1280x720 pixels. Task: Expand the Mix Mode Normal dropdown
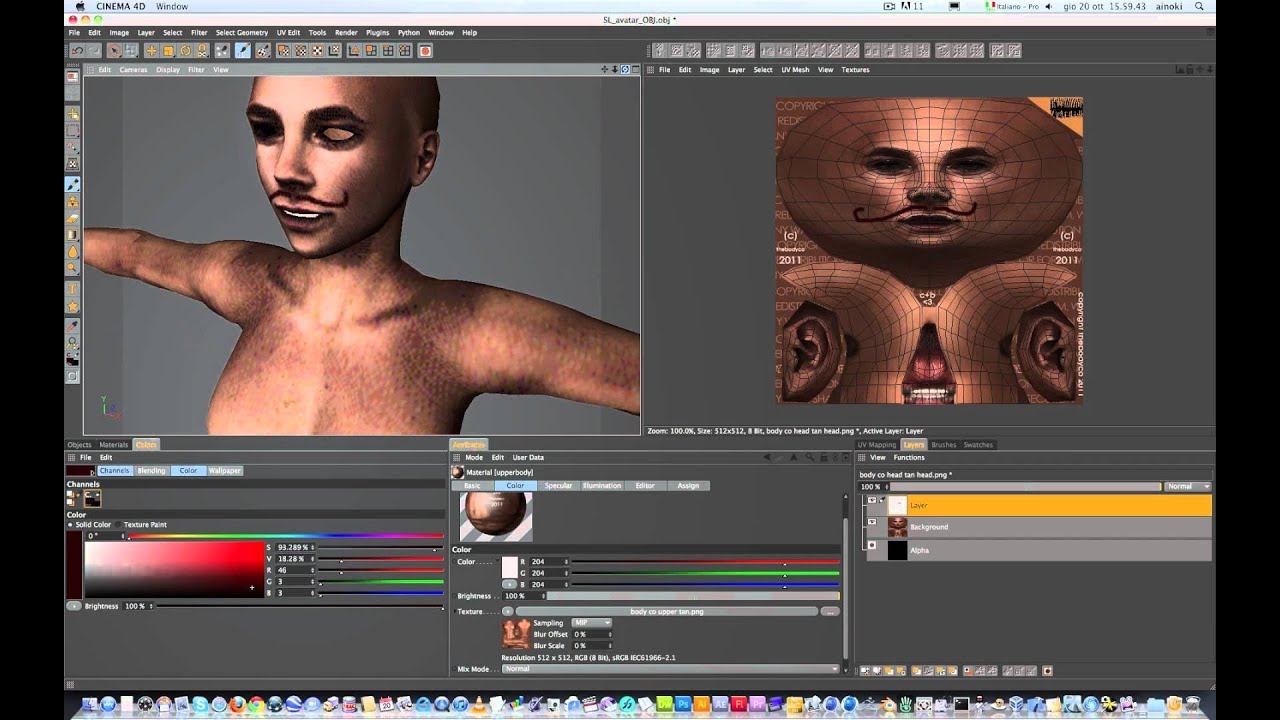pyautogui.click(x=670, y=668)
